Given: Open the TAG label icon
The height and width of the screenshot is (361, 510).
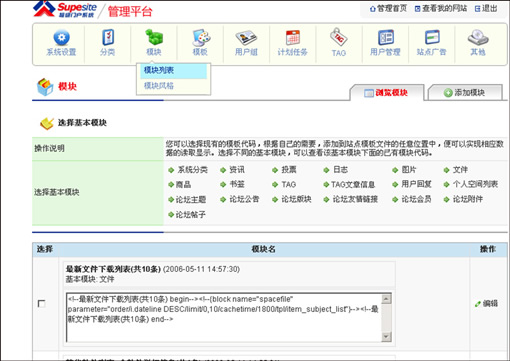Looking at the screenshot, I should pos(339,37).
